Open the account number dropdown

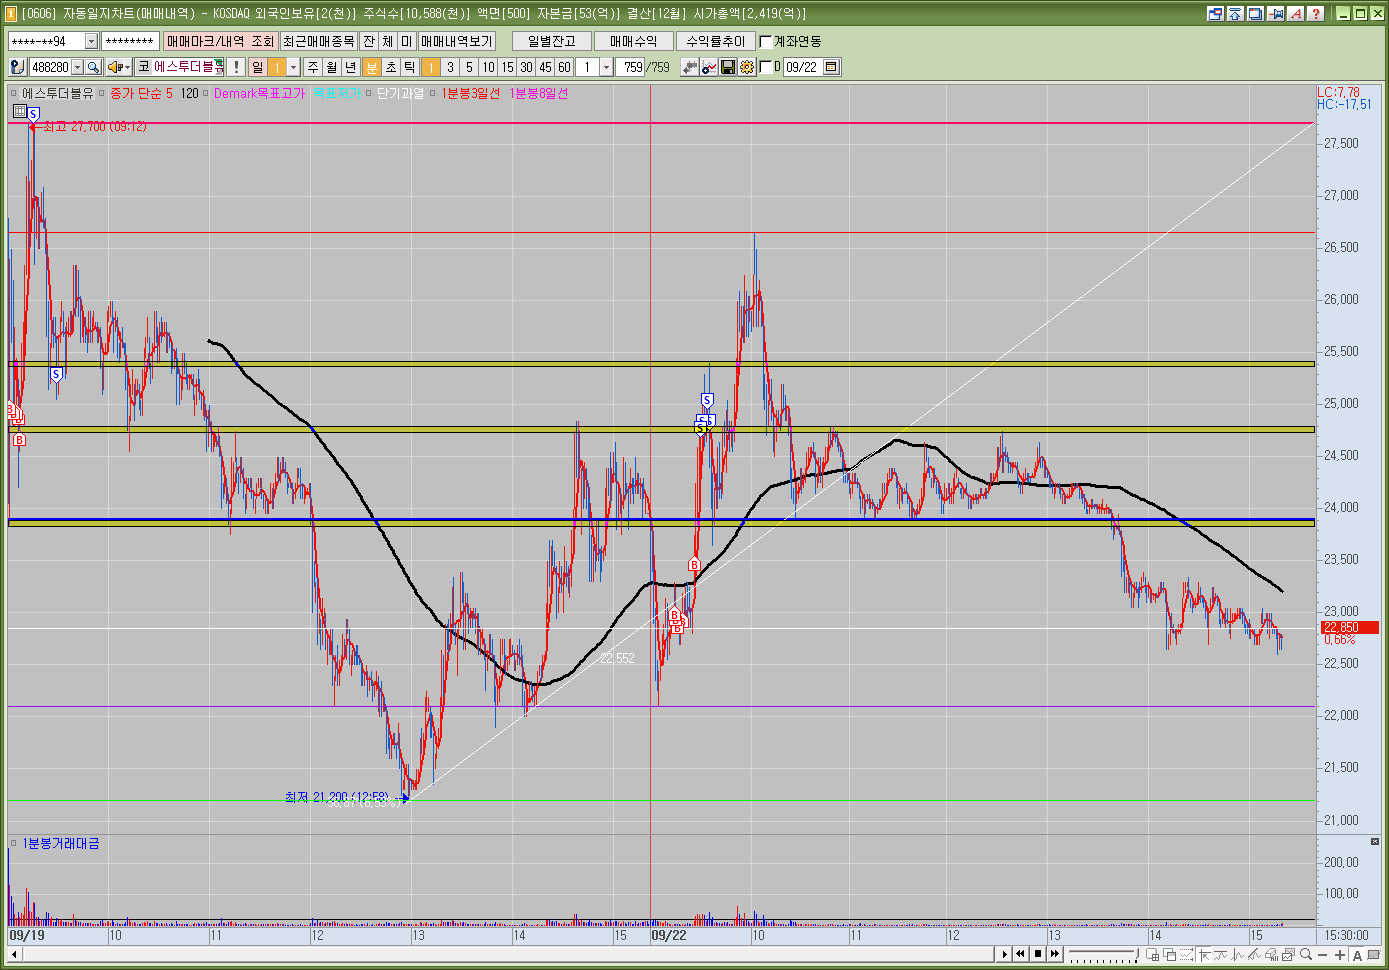(x=91, y=41)
